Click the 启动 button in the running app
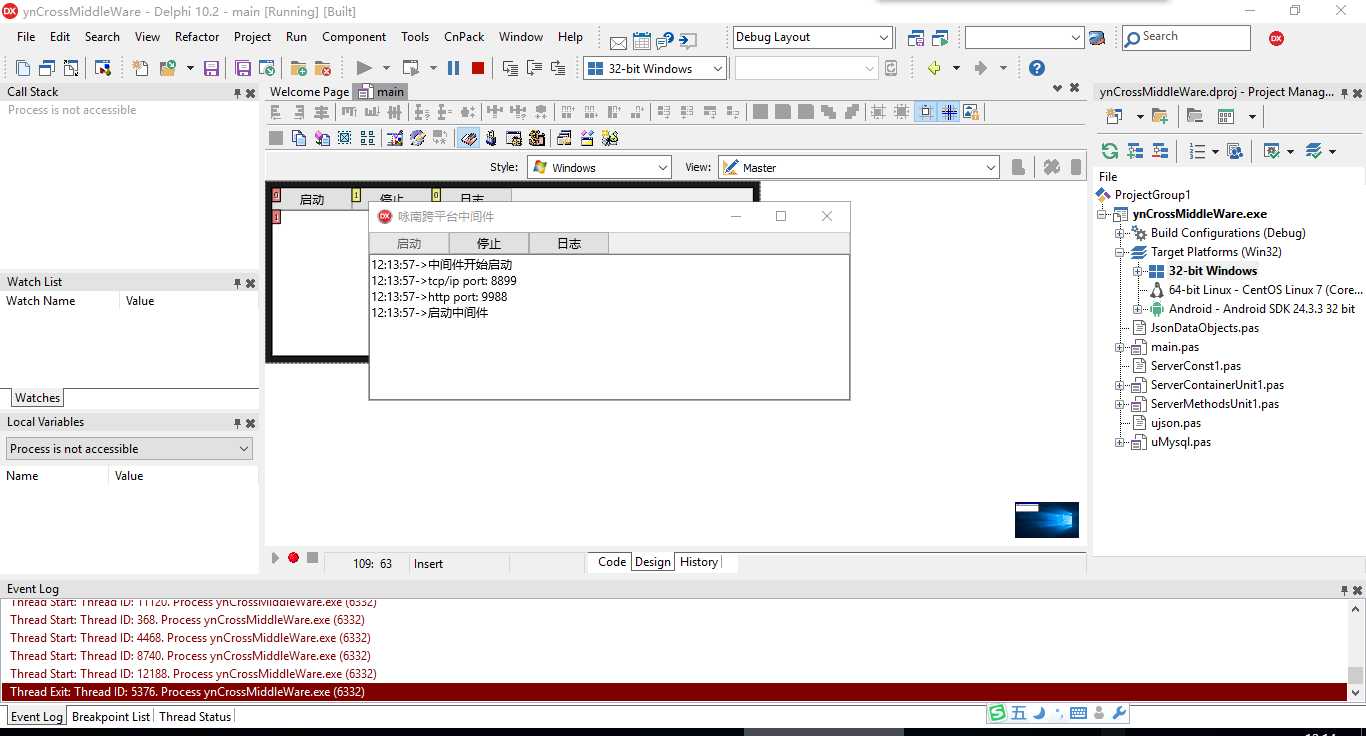Image resolution: width=1366 pixels, height=736 pixels. [x=409, y=243]
